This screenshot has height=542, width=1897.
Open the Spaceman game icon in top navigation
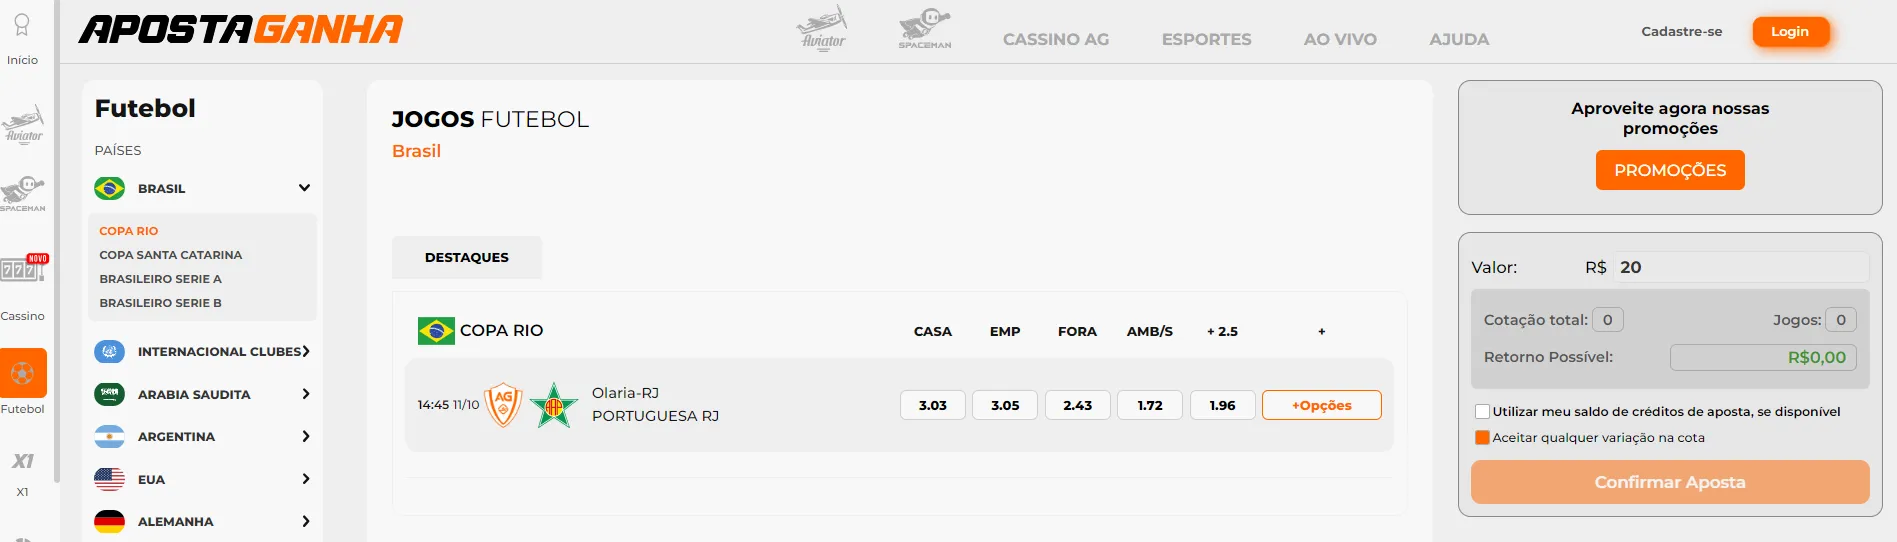(x=925, y=28)
